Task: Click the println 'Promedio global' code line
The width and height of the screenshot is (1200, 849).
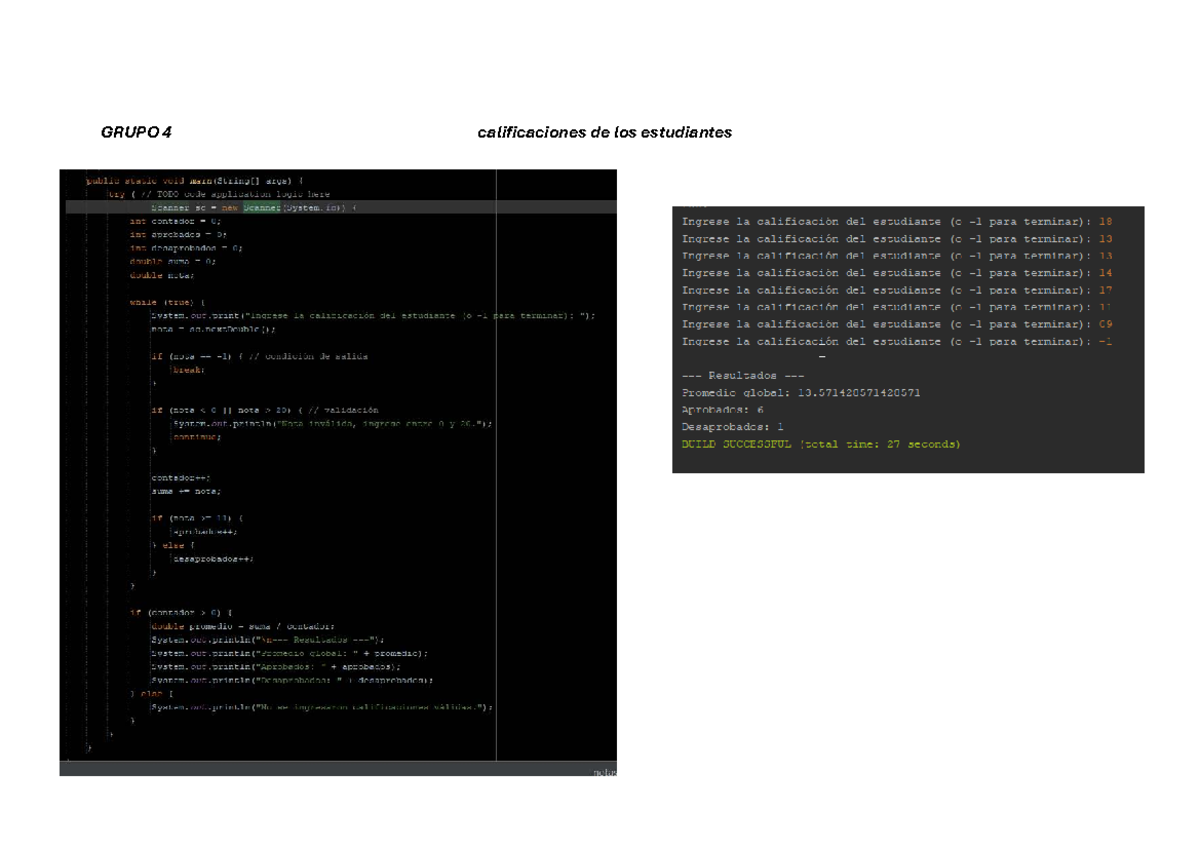Action: pos(289,652)
